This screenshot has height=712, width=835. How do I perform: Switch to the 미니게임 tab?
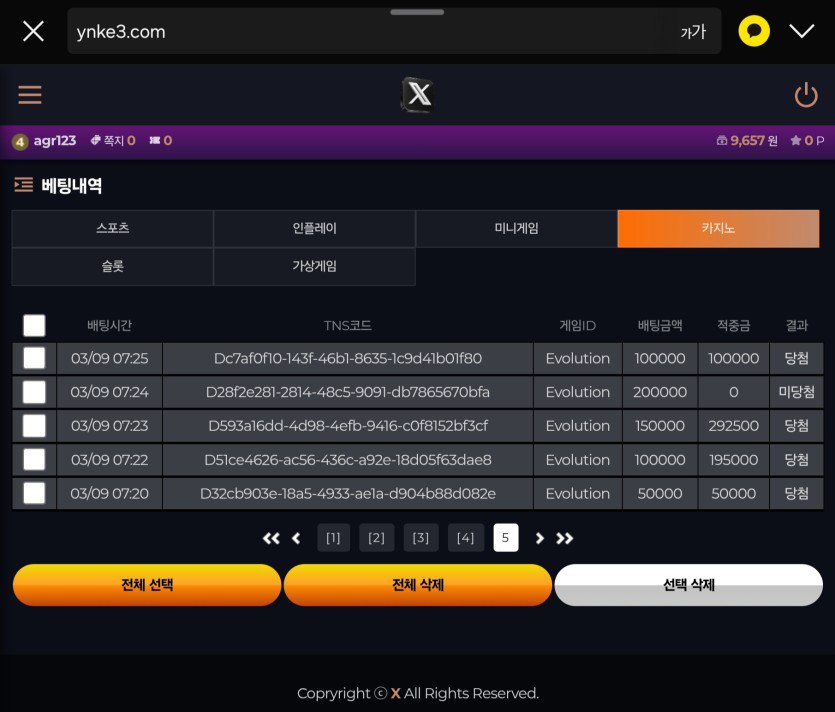coord(516,228)
